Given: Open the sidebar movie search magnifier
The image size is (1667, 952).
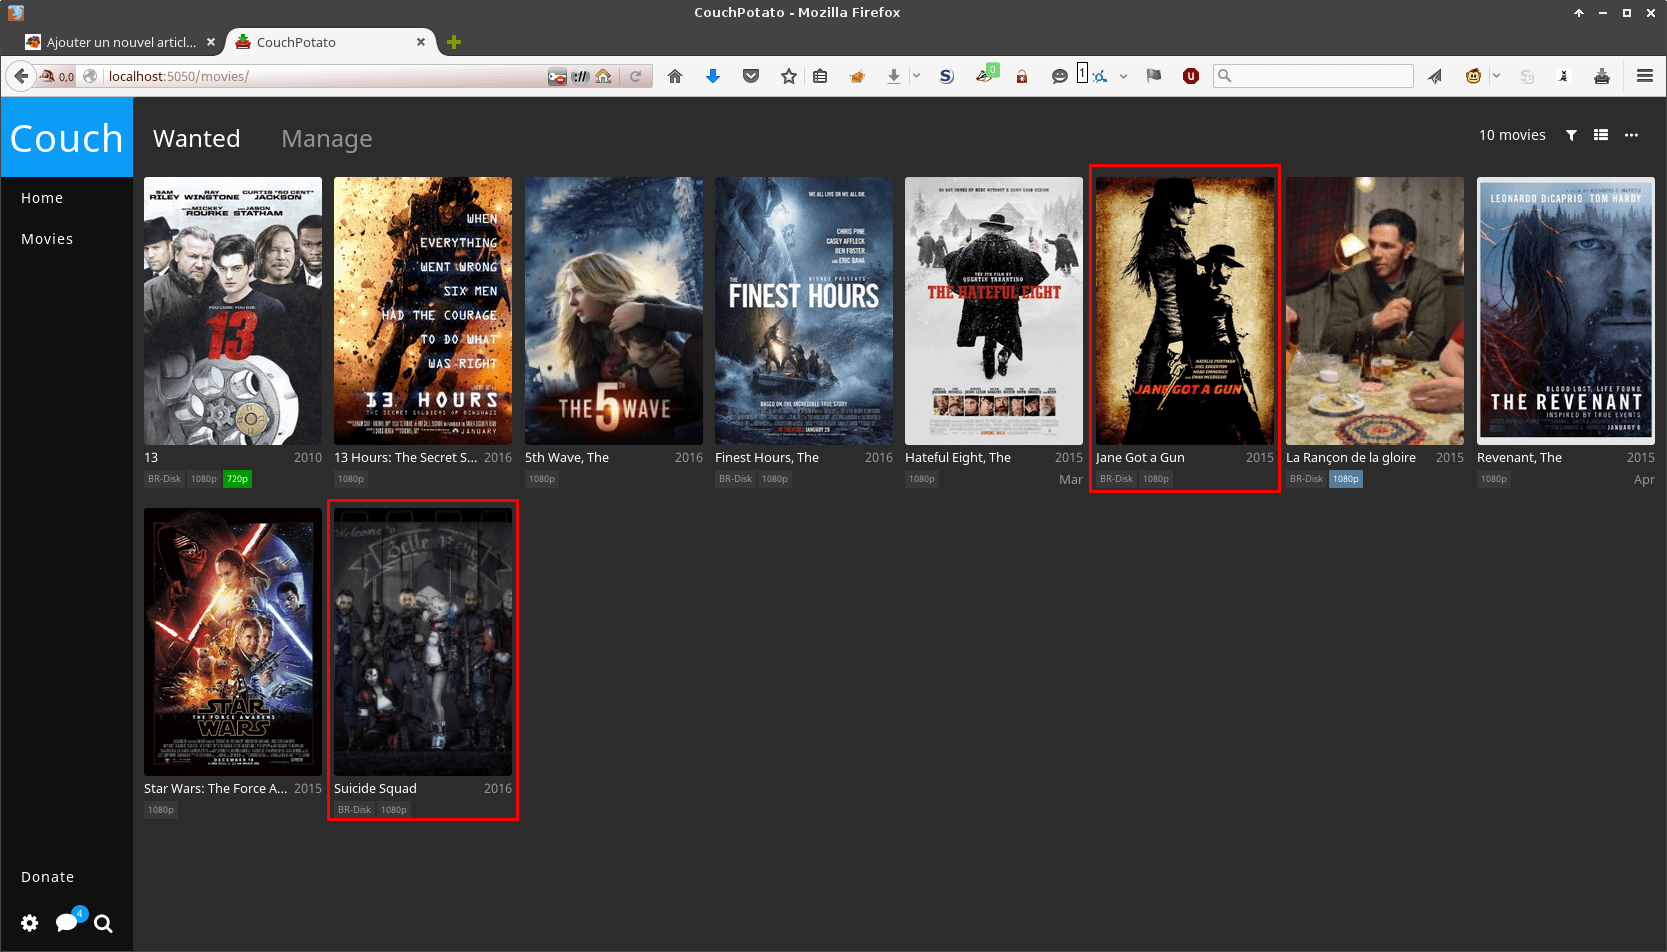Looking at the screenshot, I should (103, 923).
